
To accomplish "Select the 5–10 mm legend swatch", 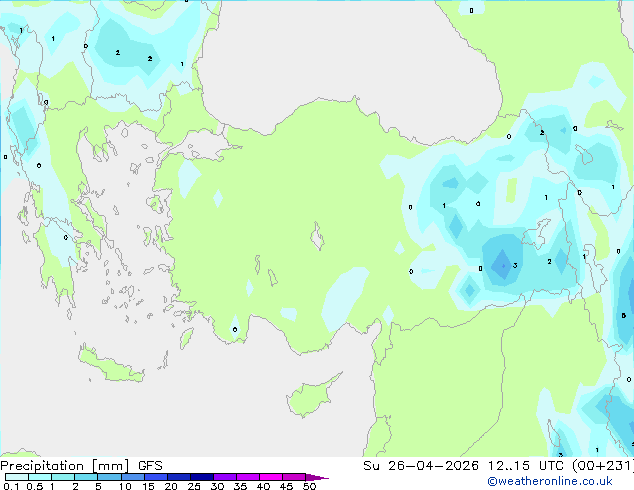I will click(109, 477).
